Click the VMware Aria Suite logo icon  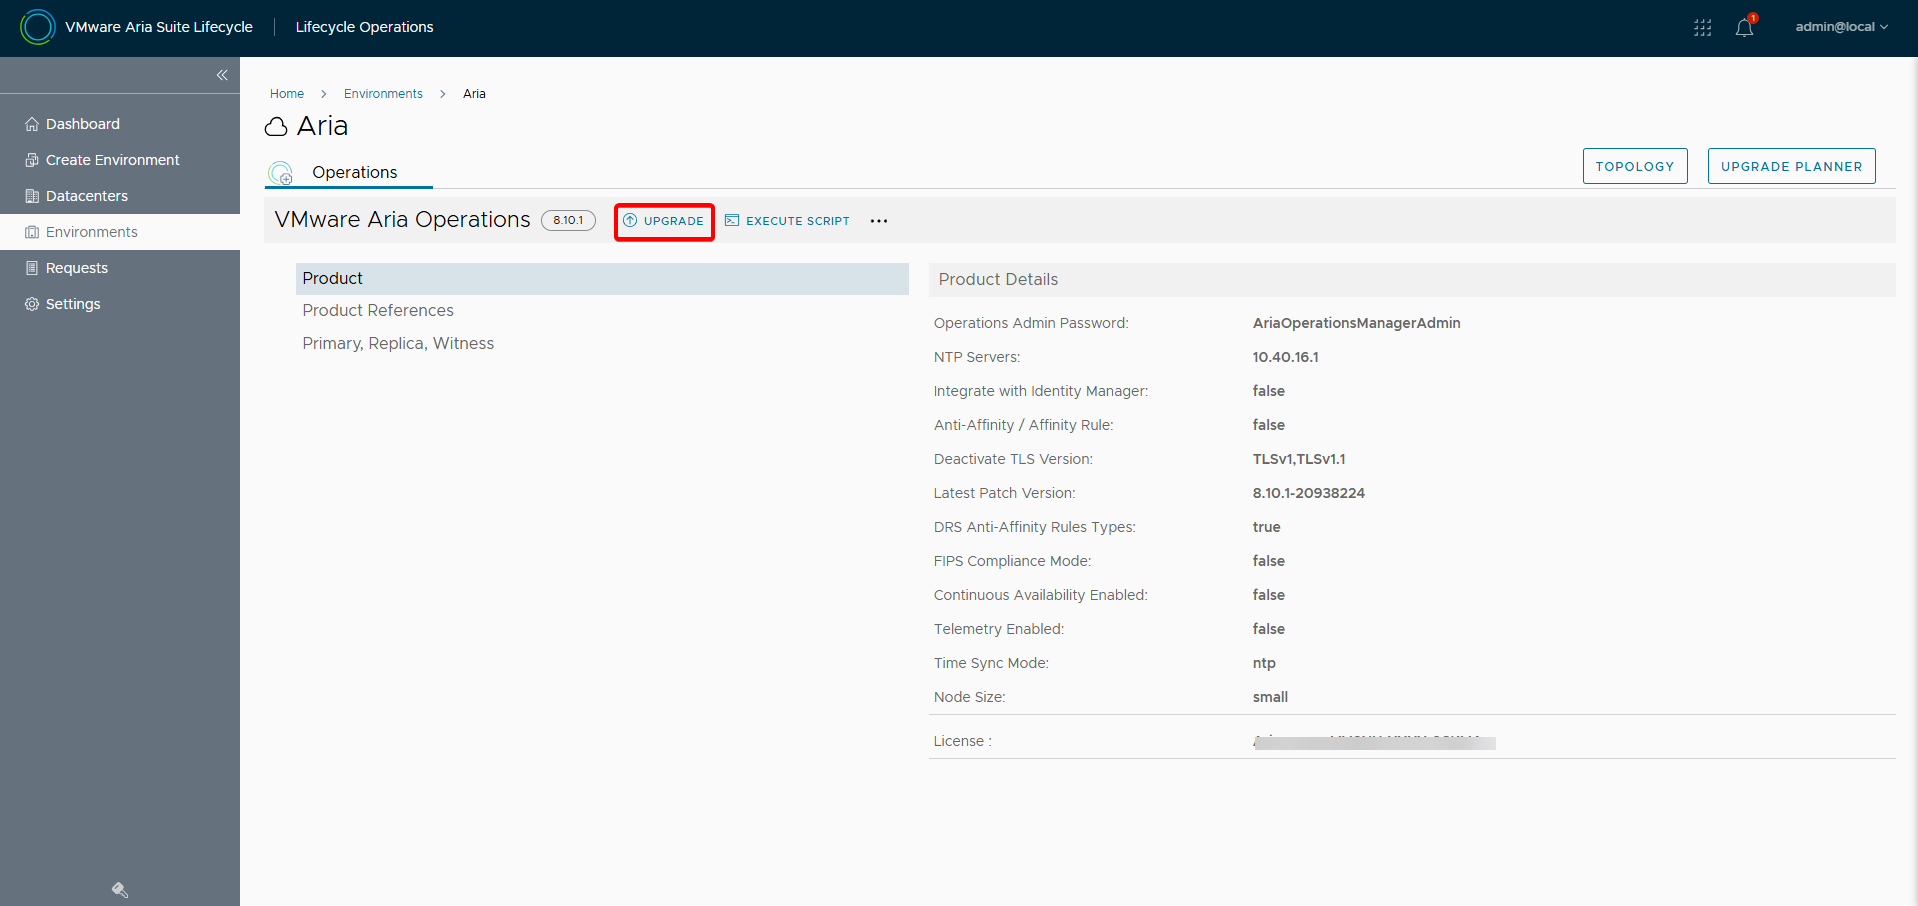[37, 27]
